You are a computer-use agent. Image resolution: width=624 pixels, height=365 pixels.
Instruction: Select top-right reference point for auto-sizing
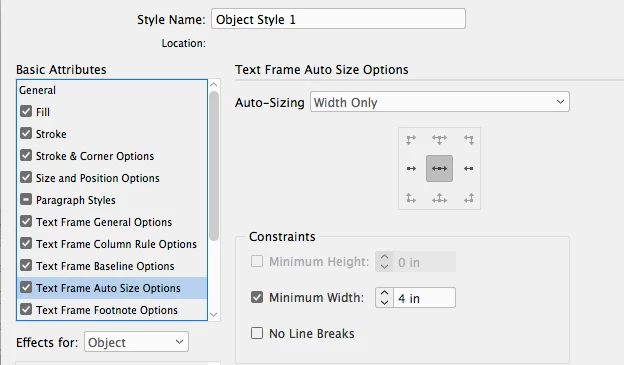tap(468, 140)
